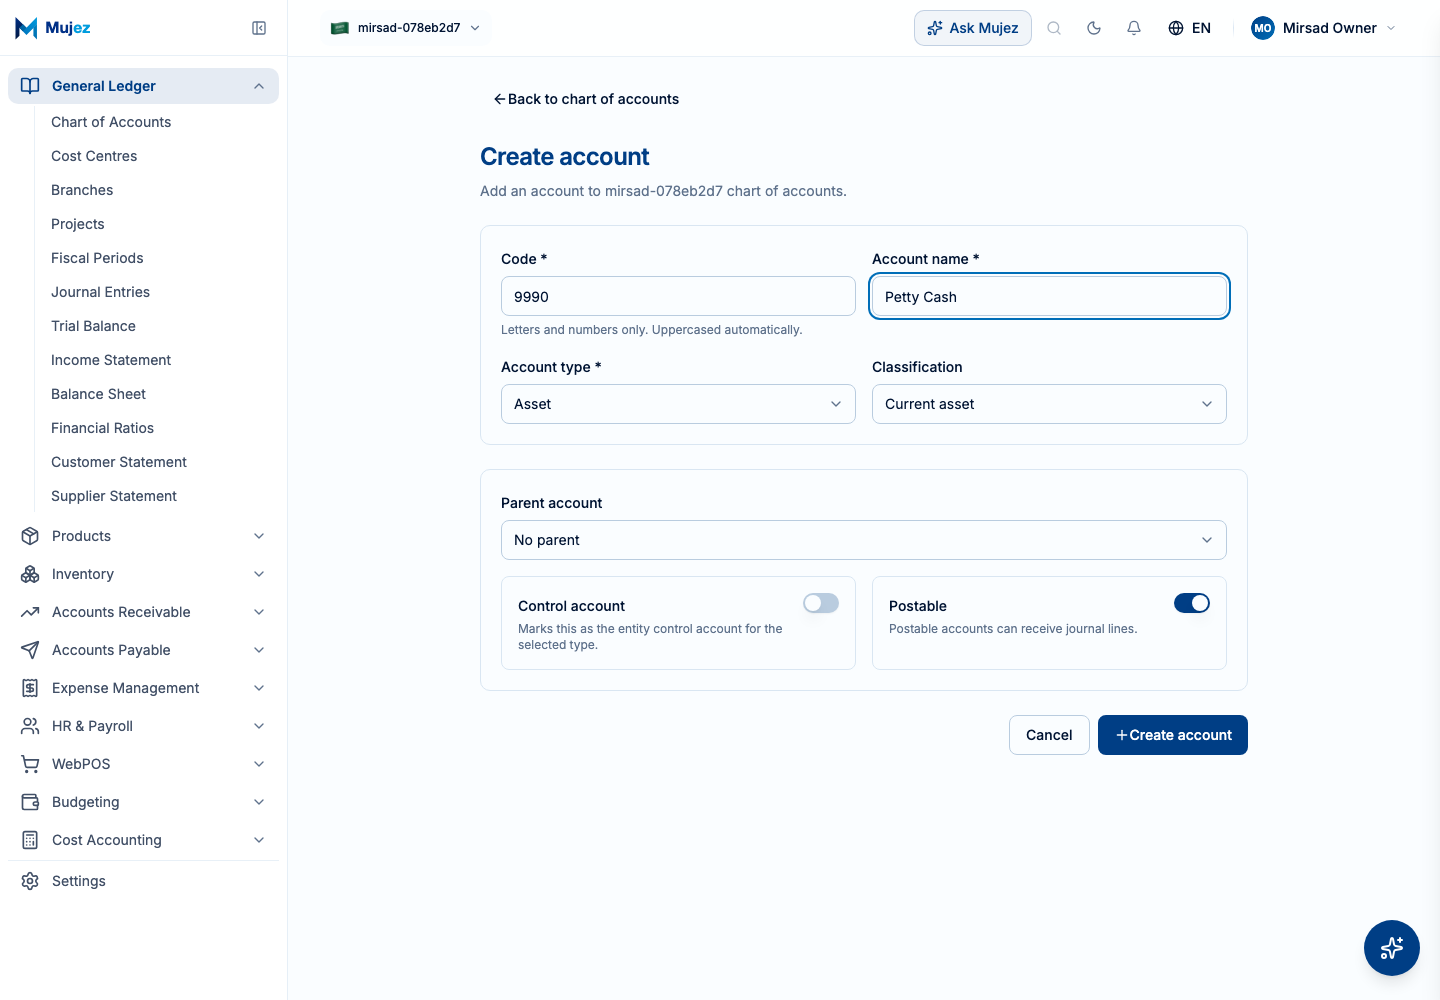Open Projects page
Image resolution: width=1440 pixels, height=1000 pixels.
point(78,224)
